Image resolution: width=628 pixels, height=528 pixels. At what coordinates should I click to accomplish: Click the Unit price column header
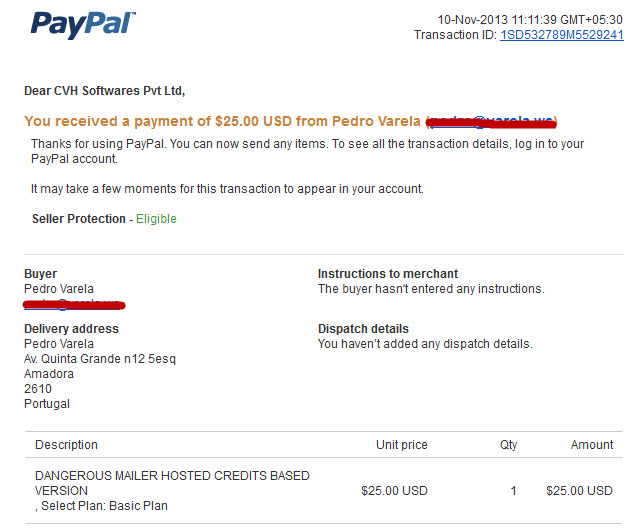(402, 445)
